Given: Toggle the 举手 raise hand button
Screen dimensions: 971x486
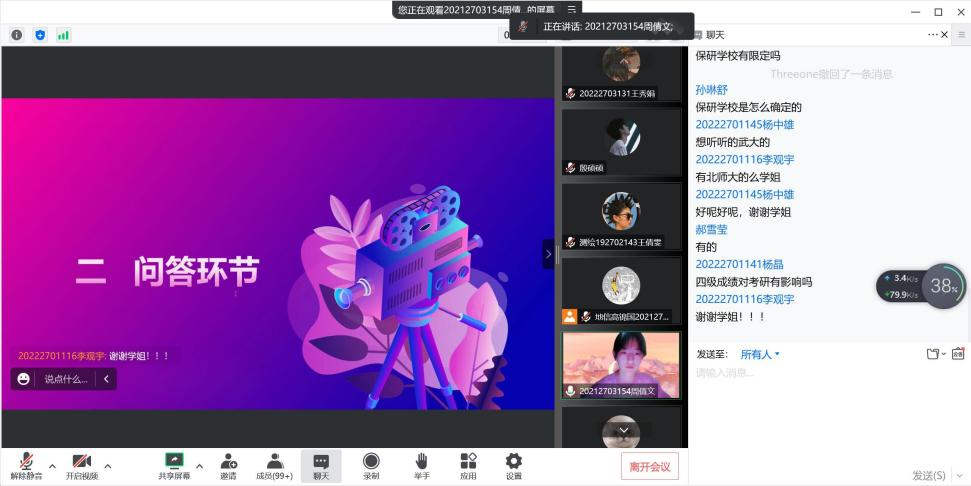Looking at the screenshot, I should [x=421, y=465].
